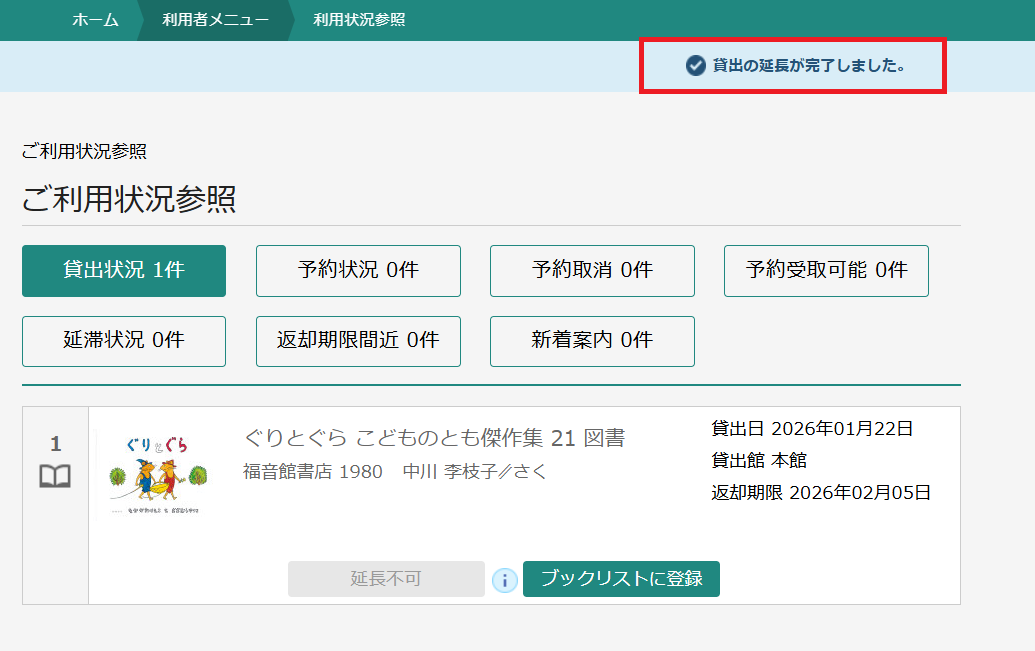Screen dimensions: 1035x651
Task: Click the info icon beside 延長不可
Action: click(x=505, y=580)
